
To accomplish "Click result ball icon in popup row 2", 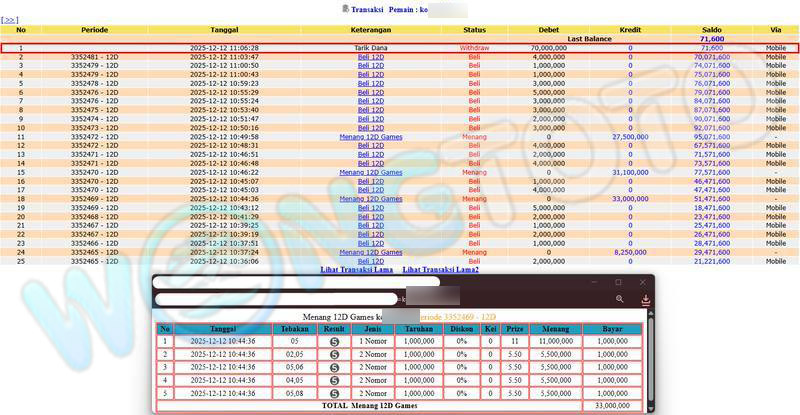I will click(x=333, y=354).
